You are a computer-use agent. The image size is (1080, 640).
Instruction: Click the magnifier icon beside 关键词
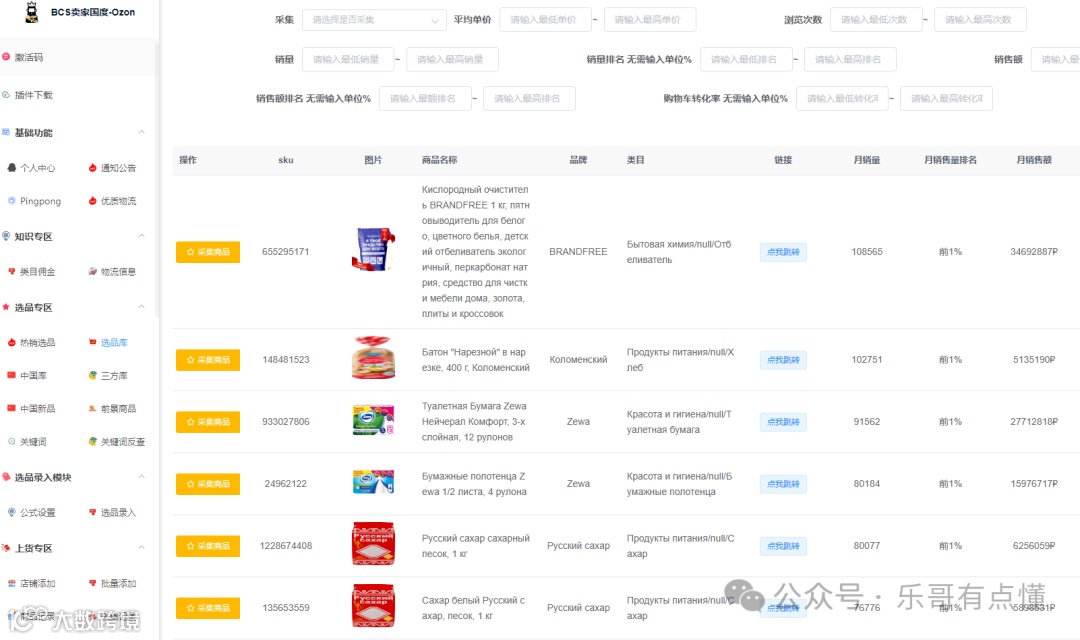tap(12, 442)
